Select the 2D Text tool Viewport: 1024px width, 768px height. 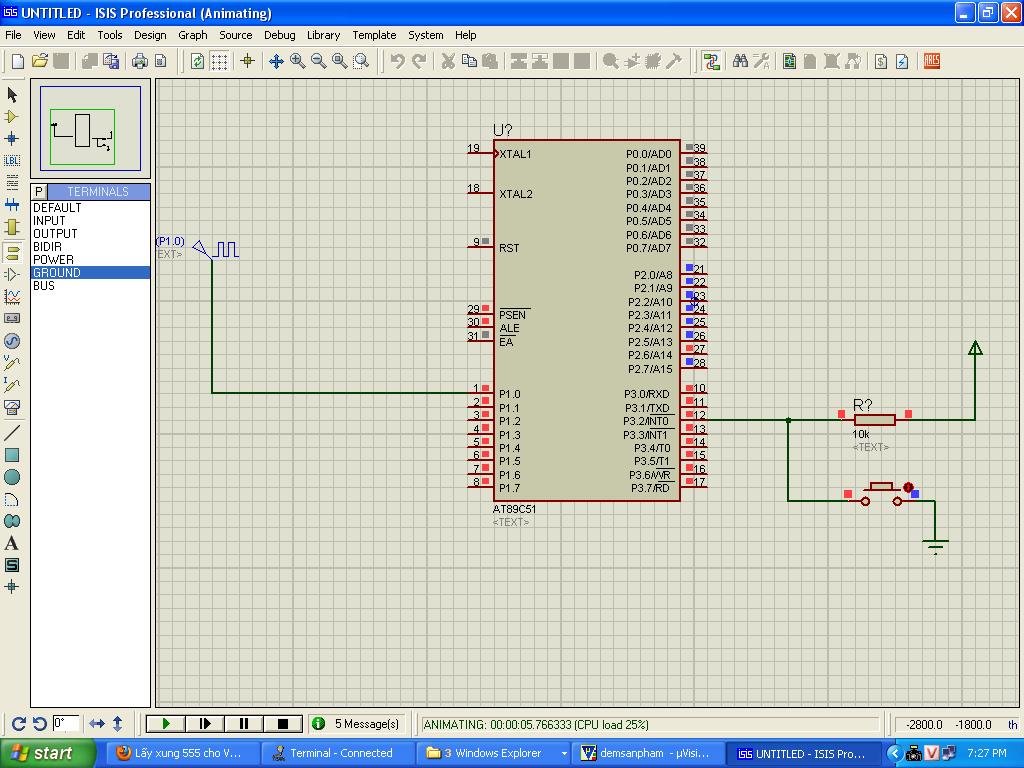12,543
